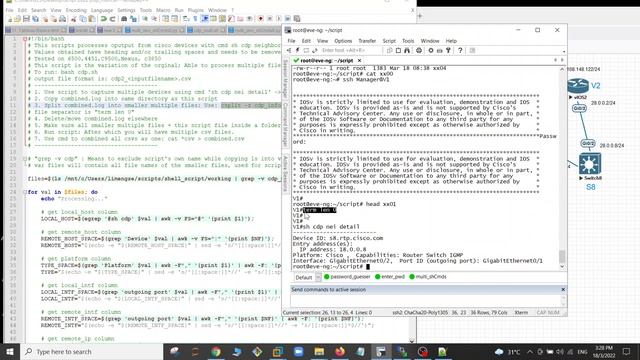Image resolution: width=640 pixels, height=360 pixels.
Task: Click the weather 31°C widget in the taskbar
Action: pyautogui.click(x=507, y=351)
